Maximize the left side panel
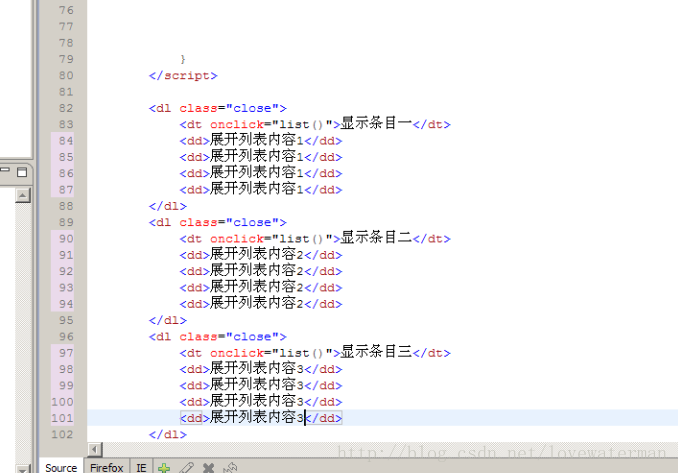This screenshot has width=678, height=473. point(22,173)
